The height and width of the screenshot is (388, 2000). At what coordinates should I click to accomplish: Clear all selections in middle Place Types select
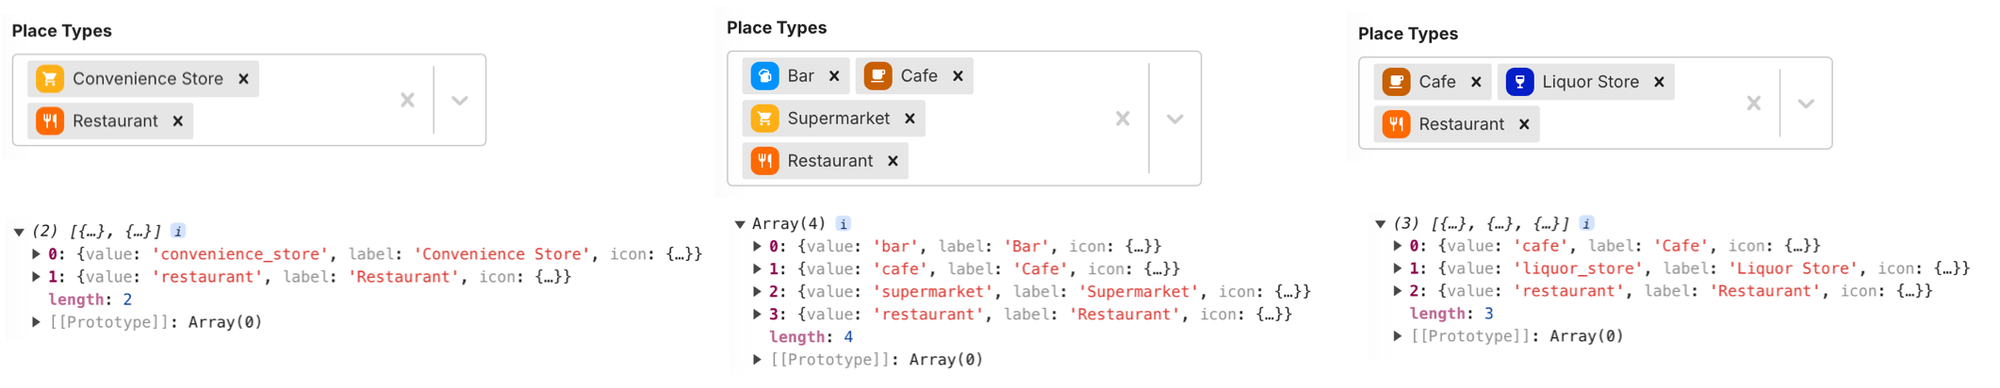1122,119
